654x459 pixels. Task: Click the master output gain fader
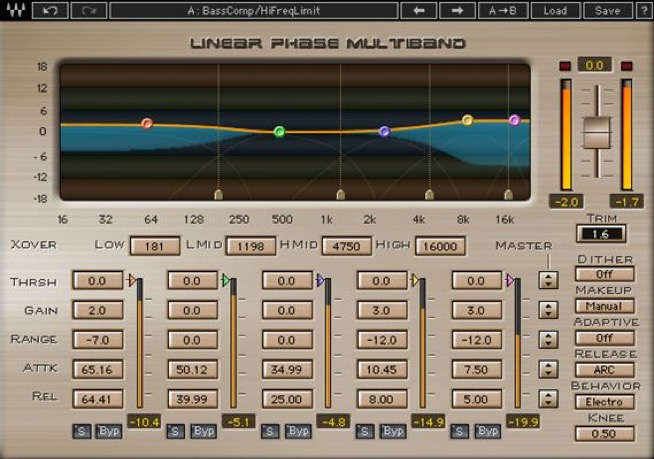point(597,131)
